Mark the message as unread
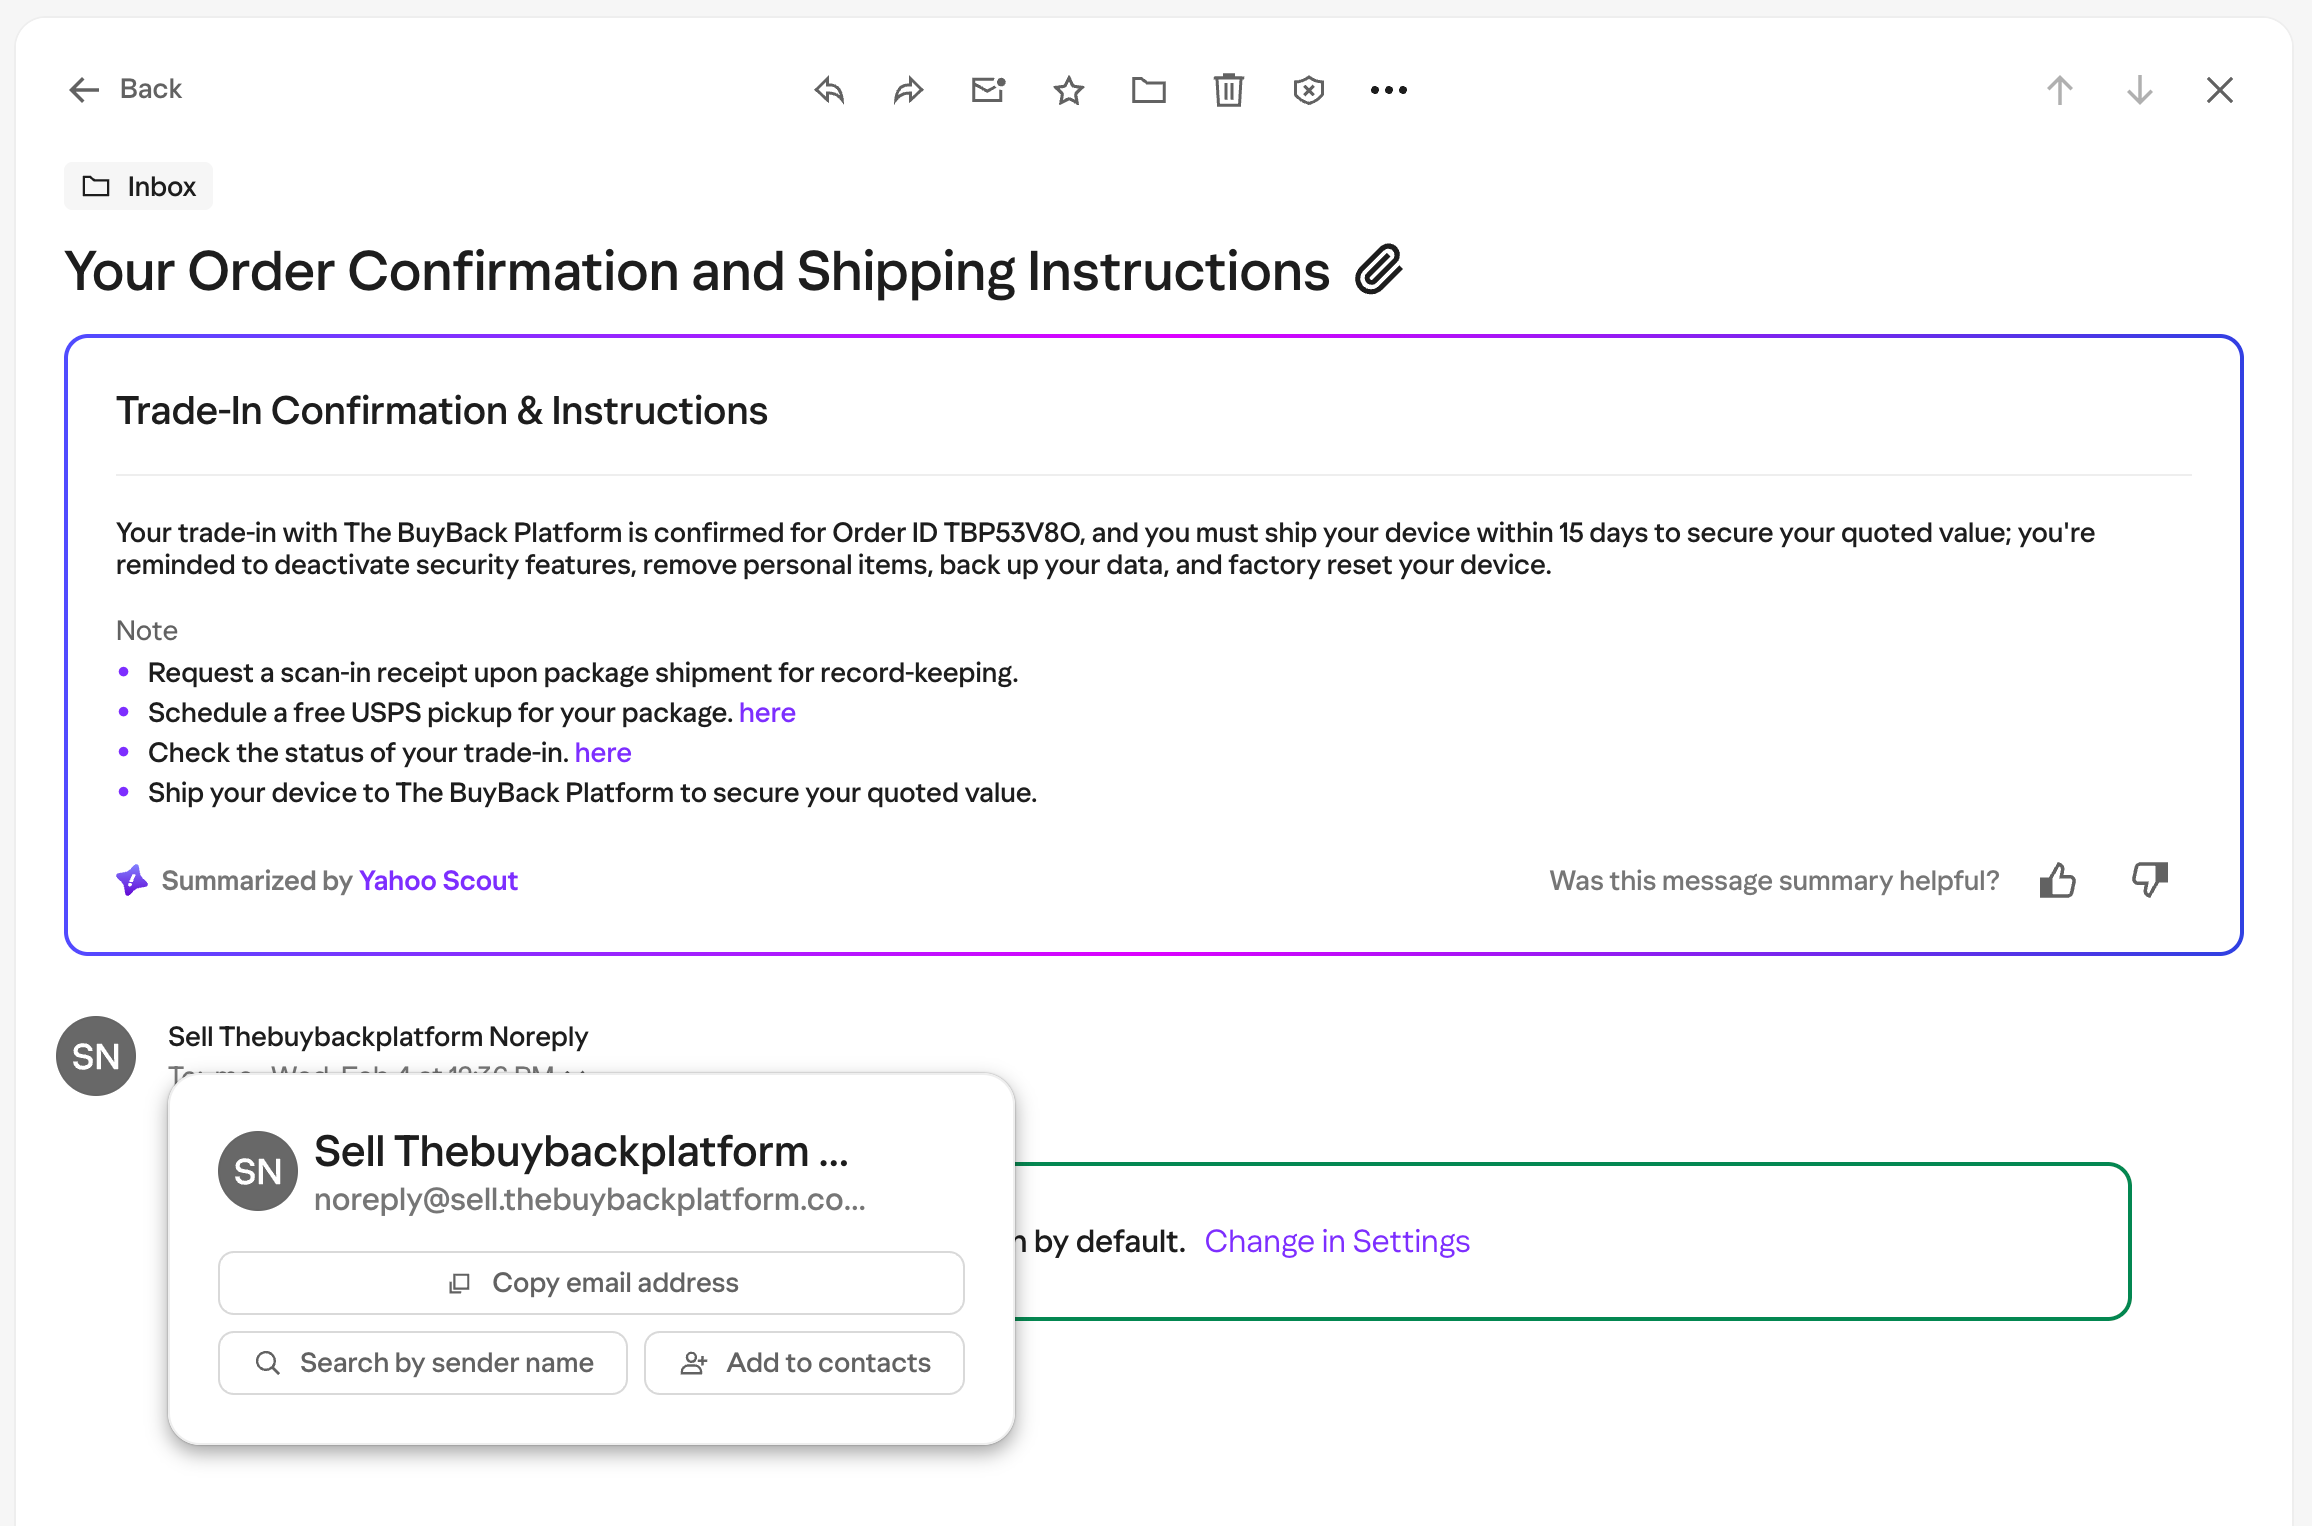Viewport: 2312px width, 1526px height. (x=988, y=90)
